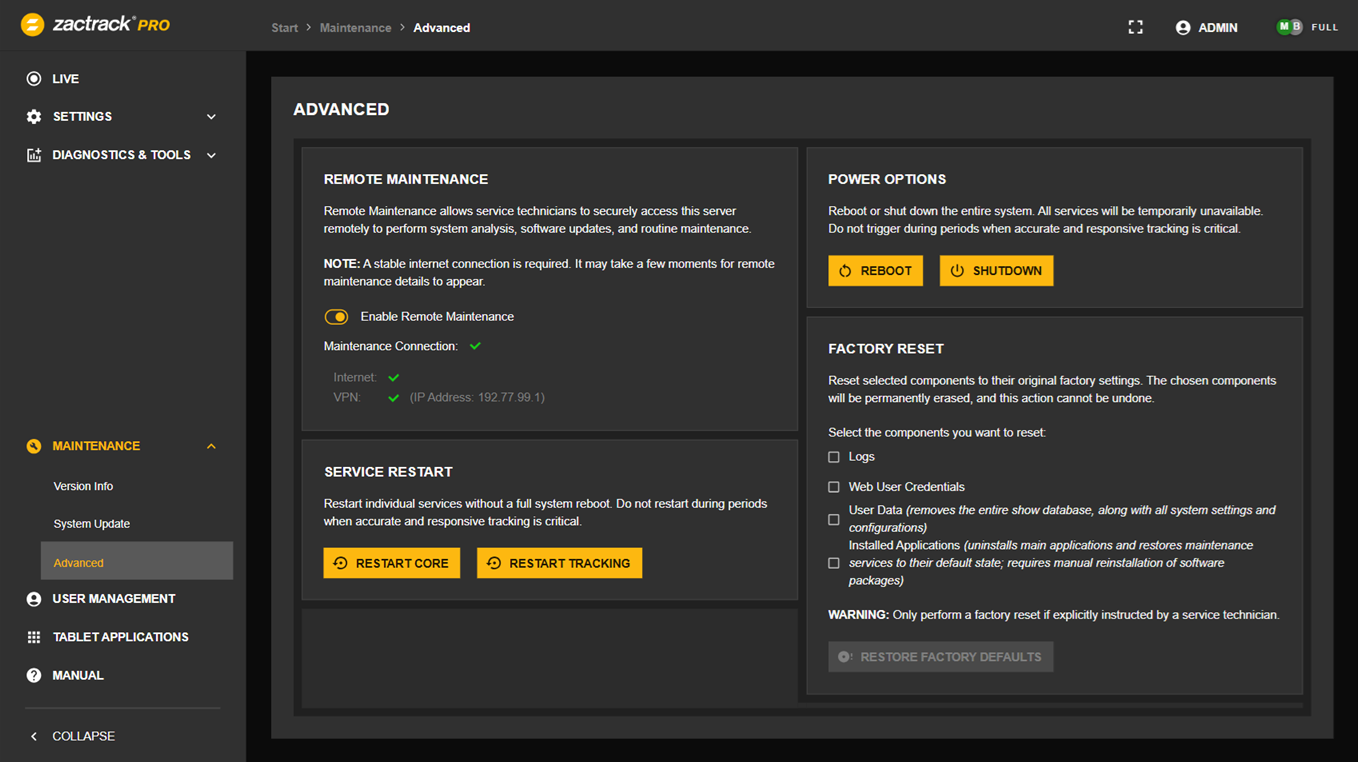1358x762 pixels.
Task: Open Tablet Applications section
Action: point(123,637)
